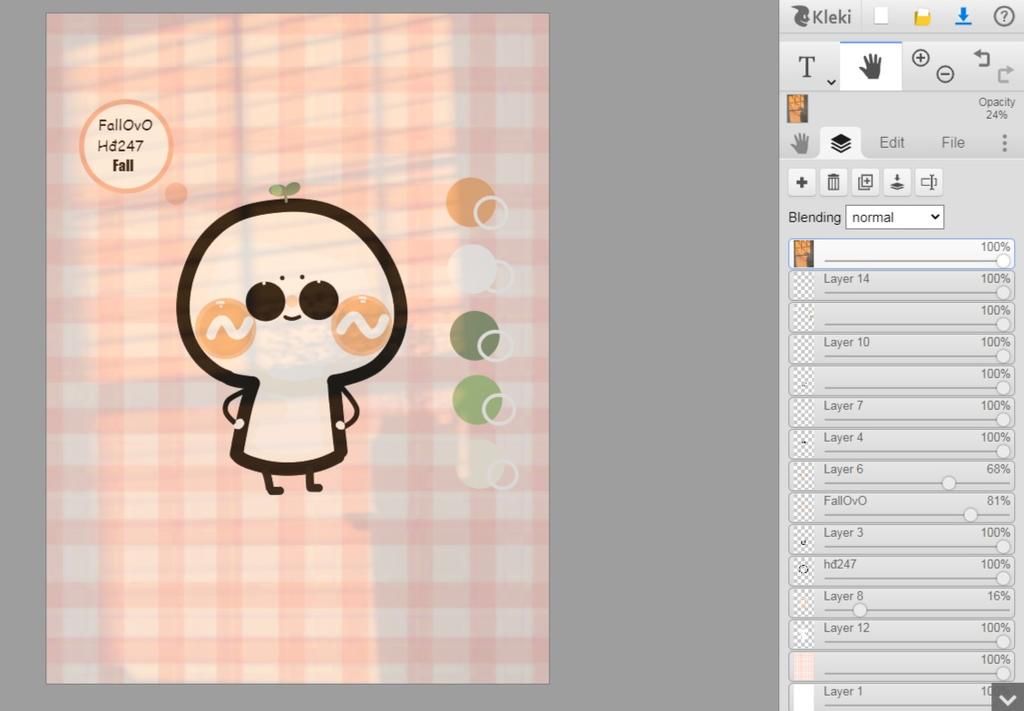Image resolution: width=1024 pixels, height=711 pixels.
Task: Open the Edit tab
Action: pyautogui.click(x=891, y=143)
